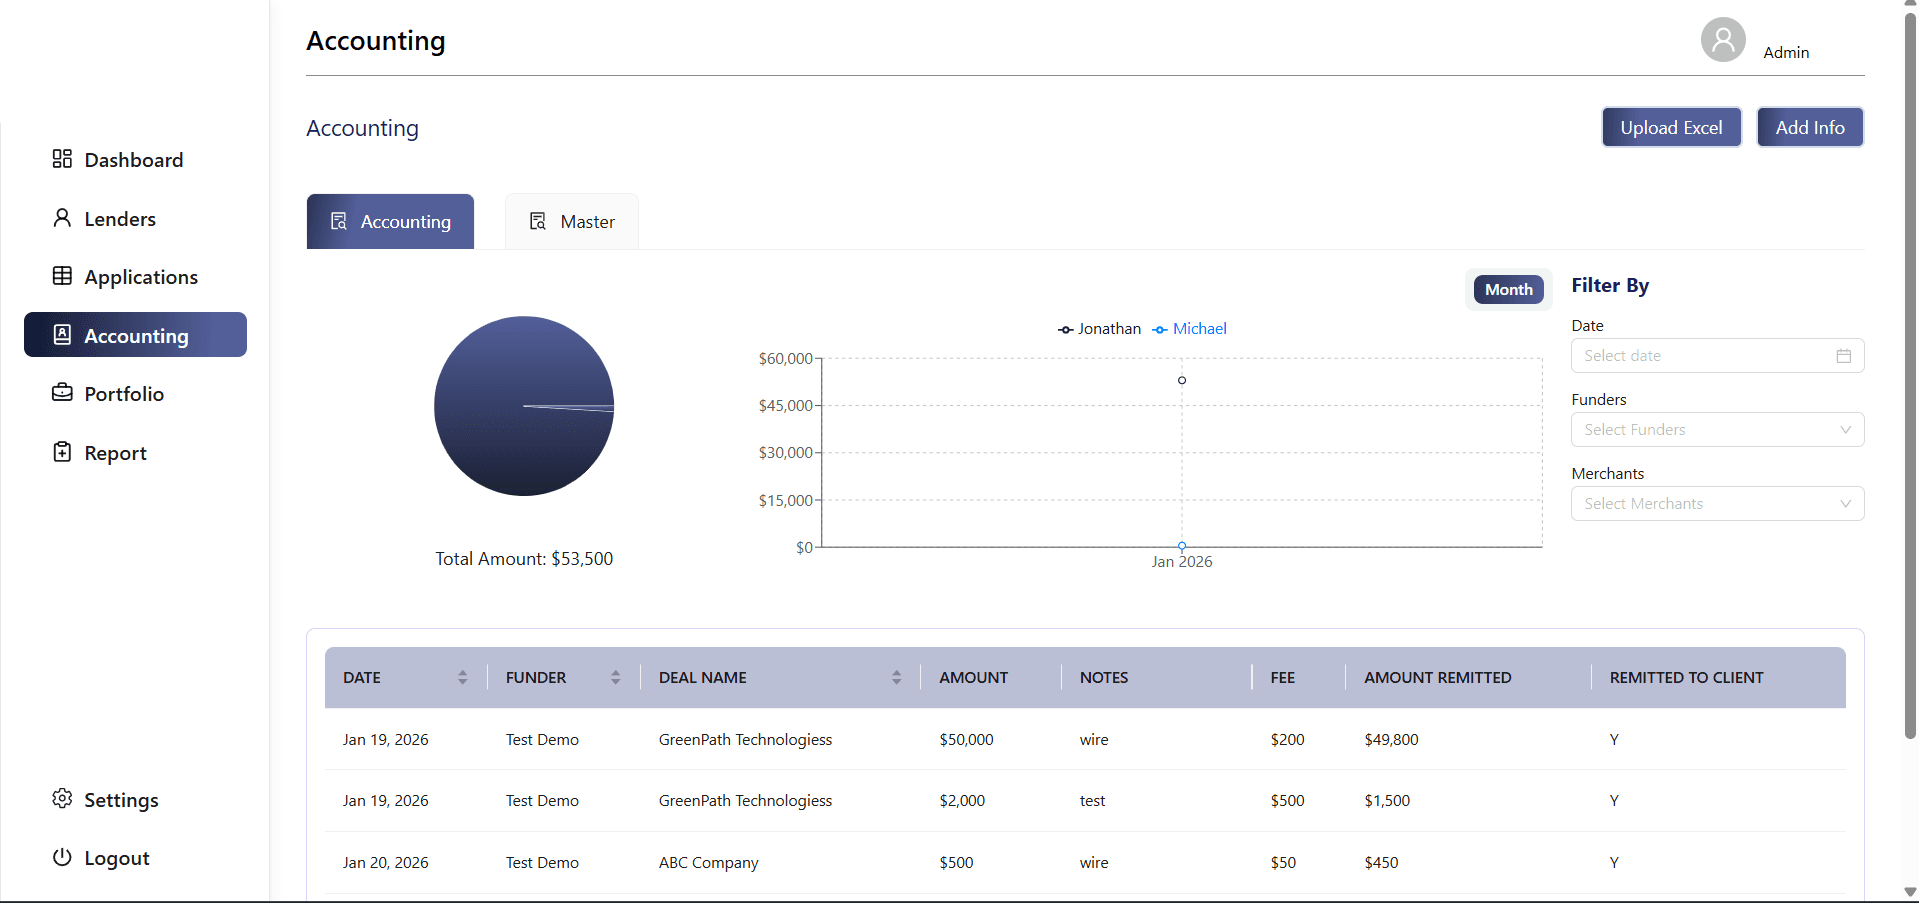
Task: Open the Select Merchants dropdown
Action: click(x=1717, y=504)
